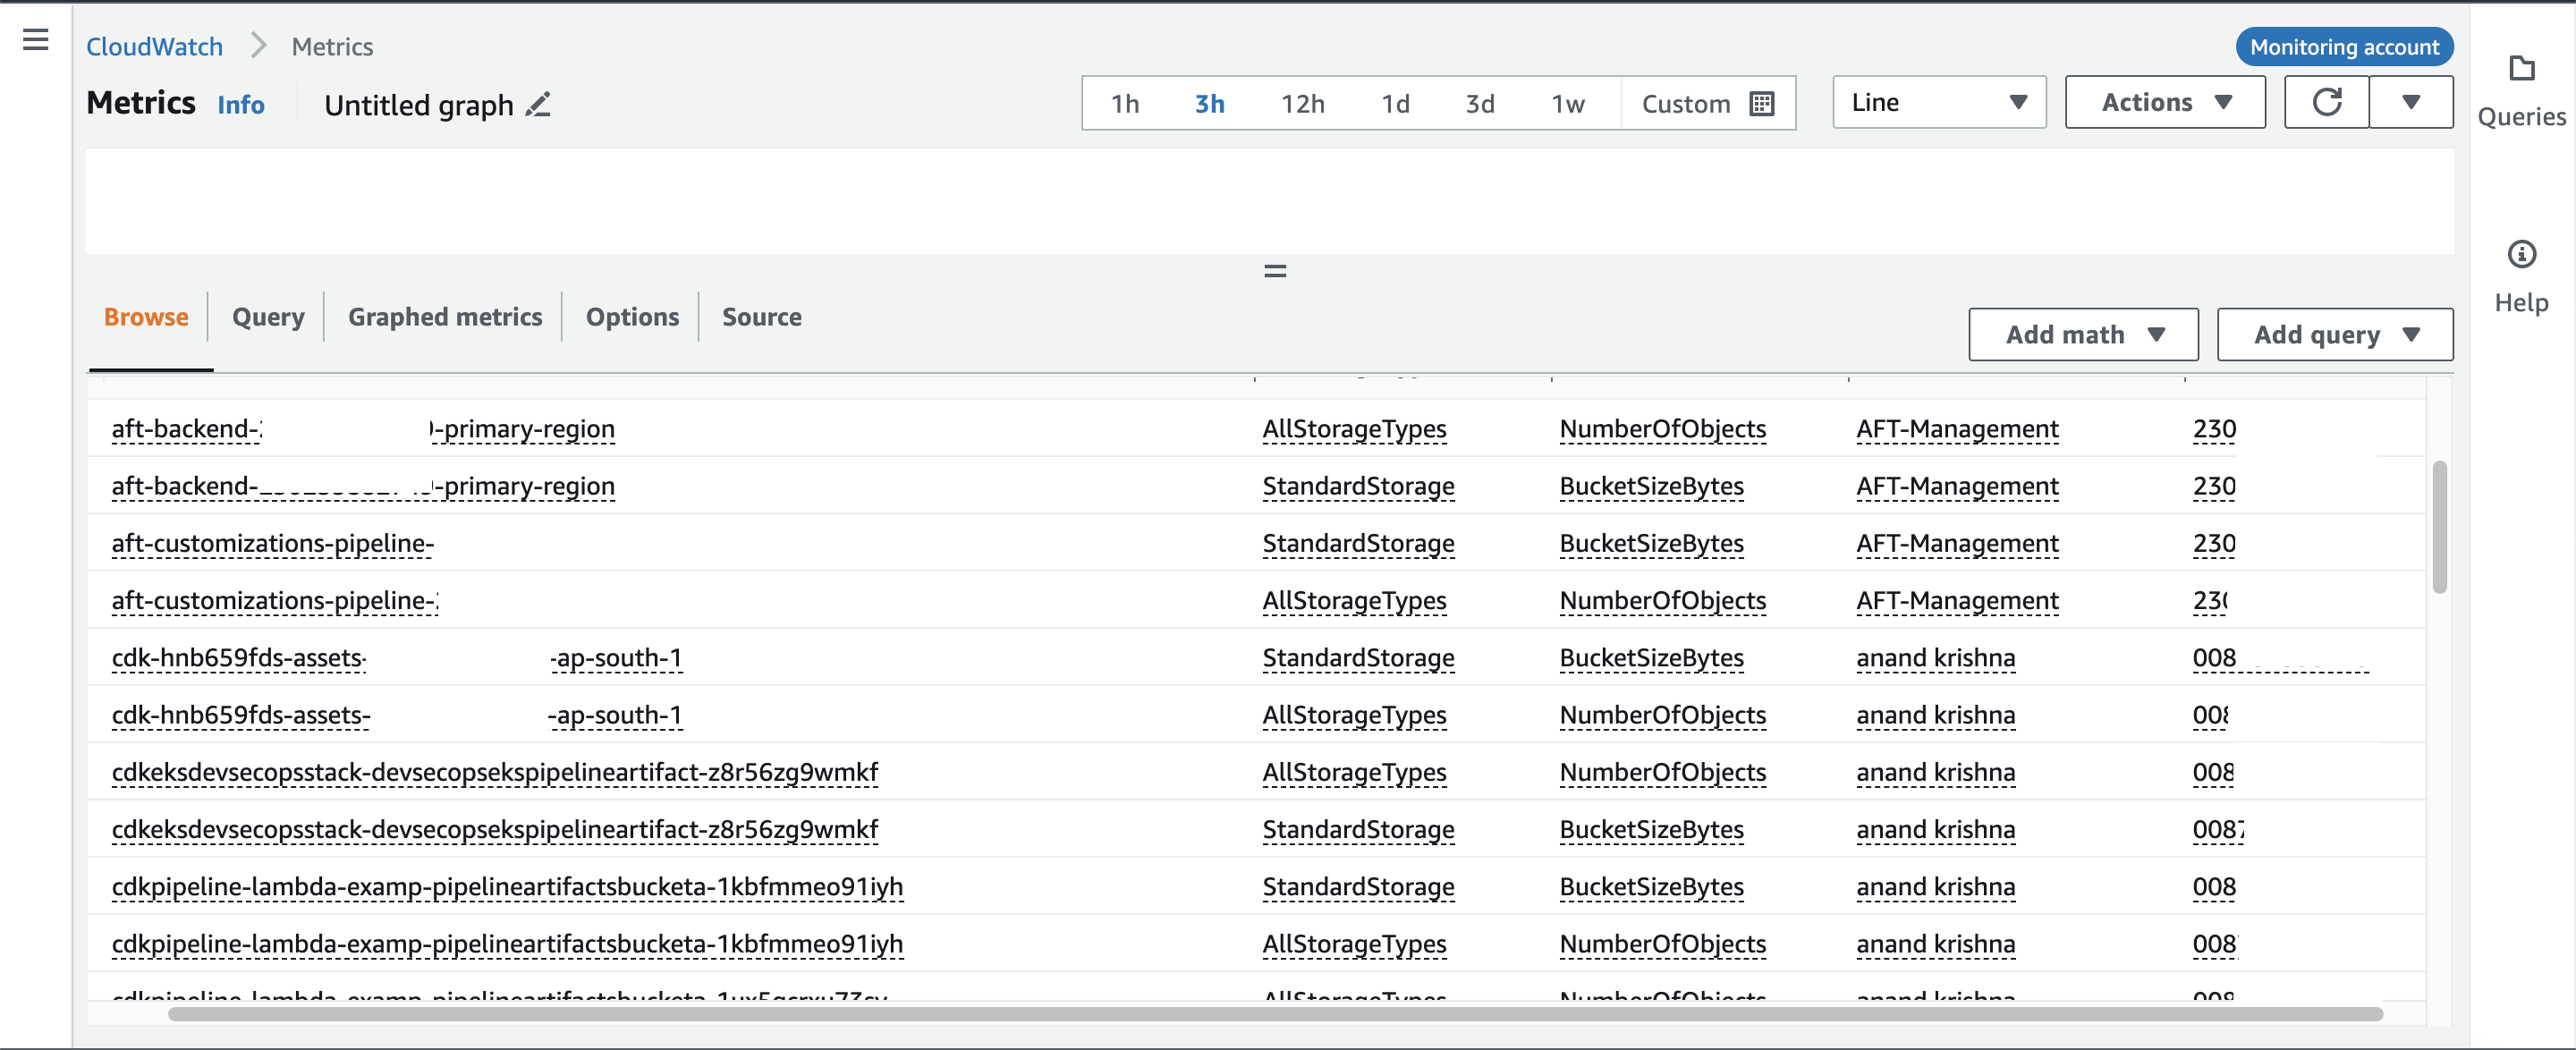Image resolution: width=2576 pixels, height=1050 pixels.
Task: Click the Monitoring account badge
Action: [2344, 46]
